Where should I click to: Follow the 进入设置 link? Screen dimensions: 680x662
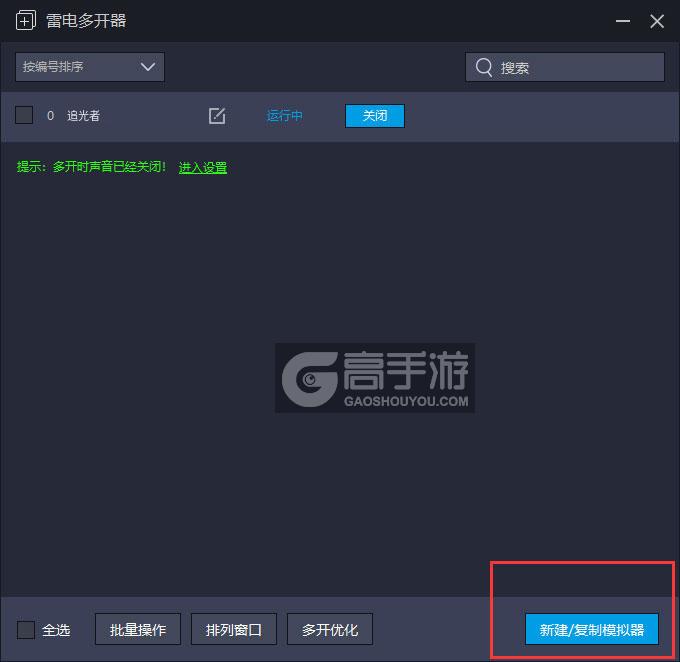click(203, 167)
